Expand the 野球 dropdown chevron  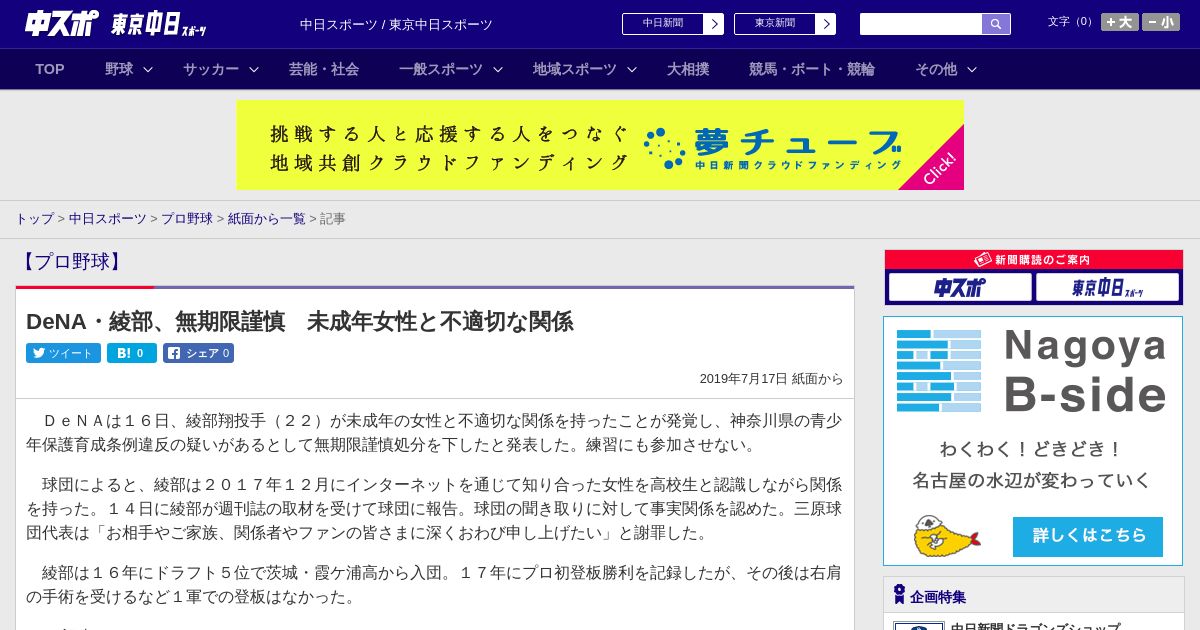[x=148, y=69]
